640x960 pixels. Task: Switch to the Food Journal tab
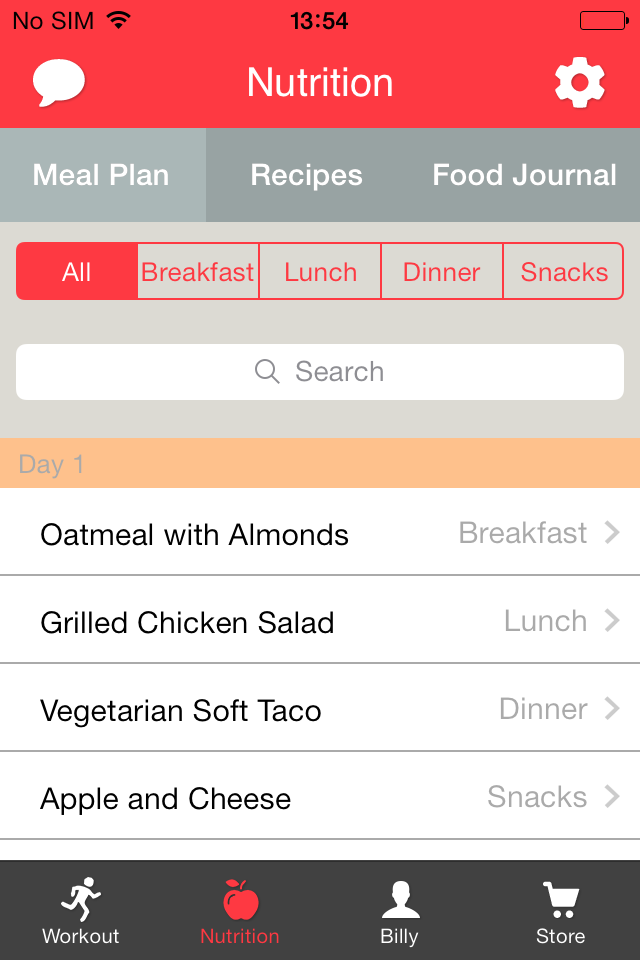tap(524, 175)
